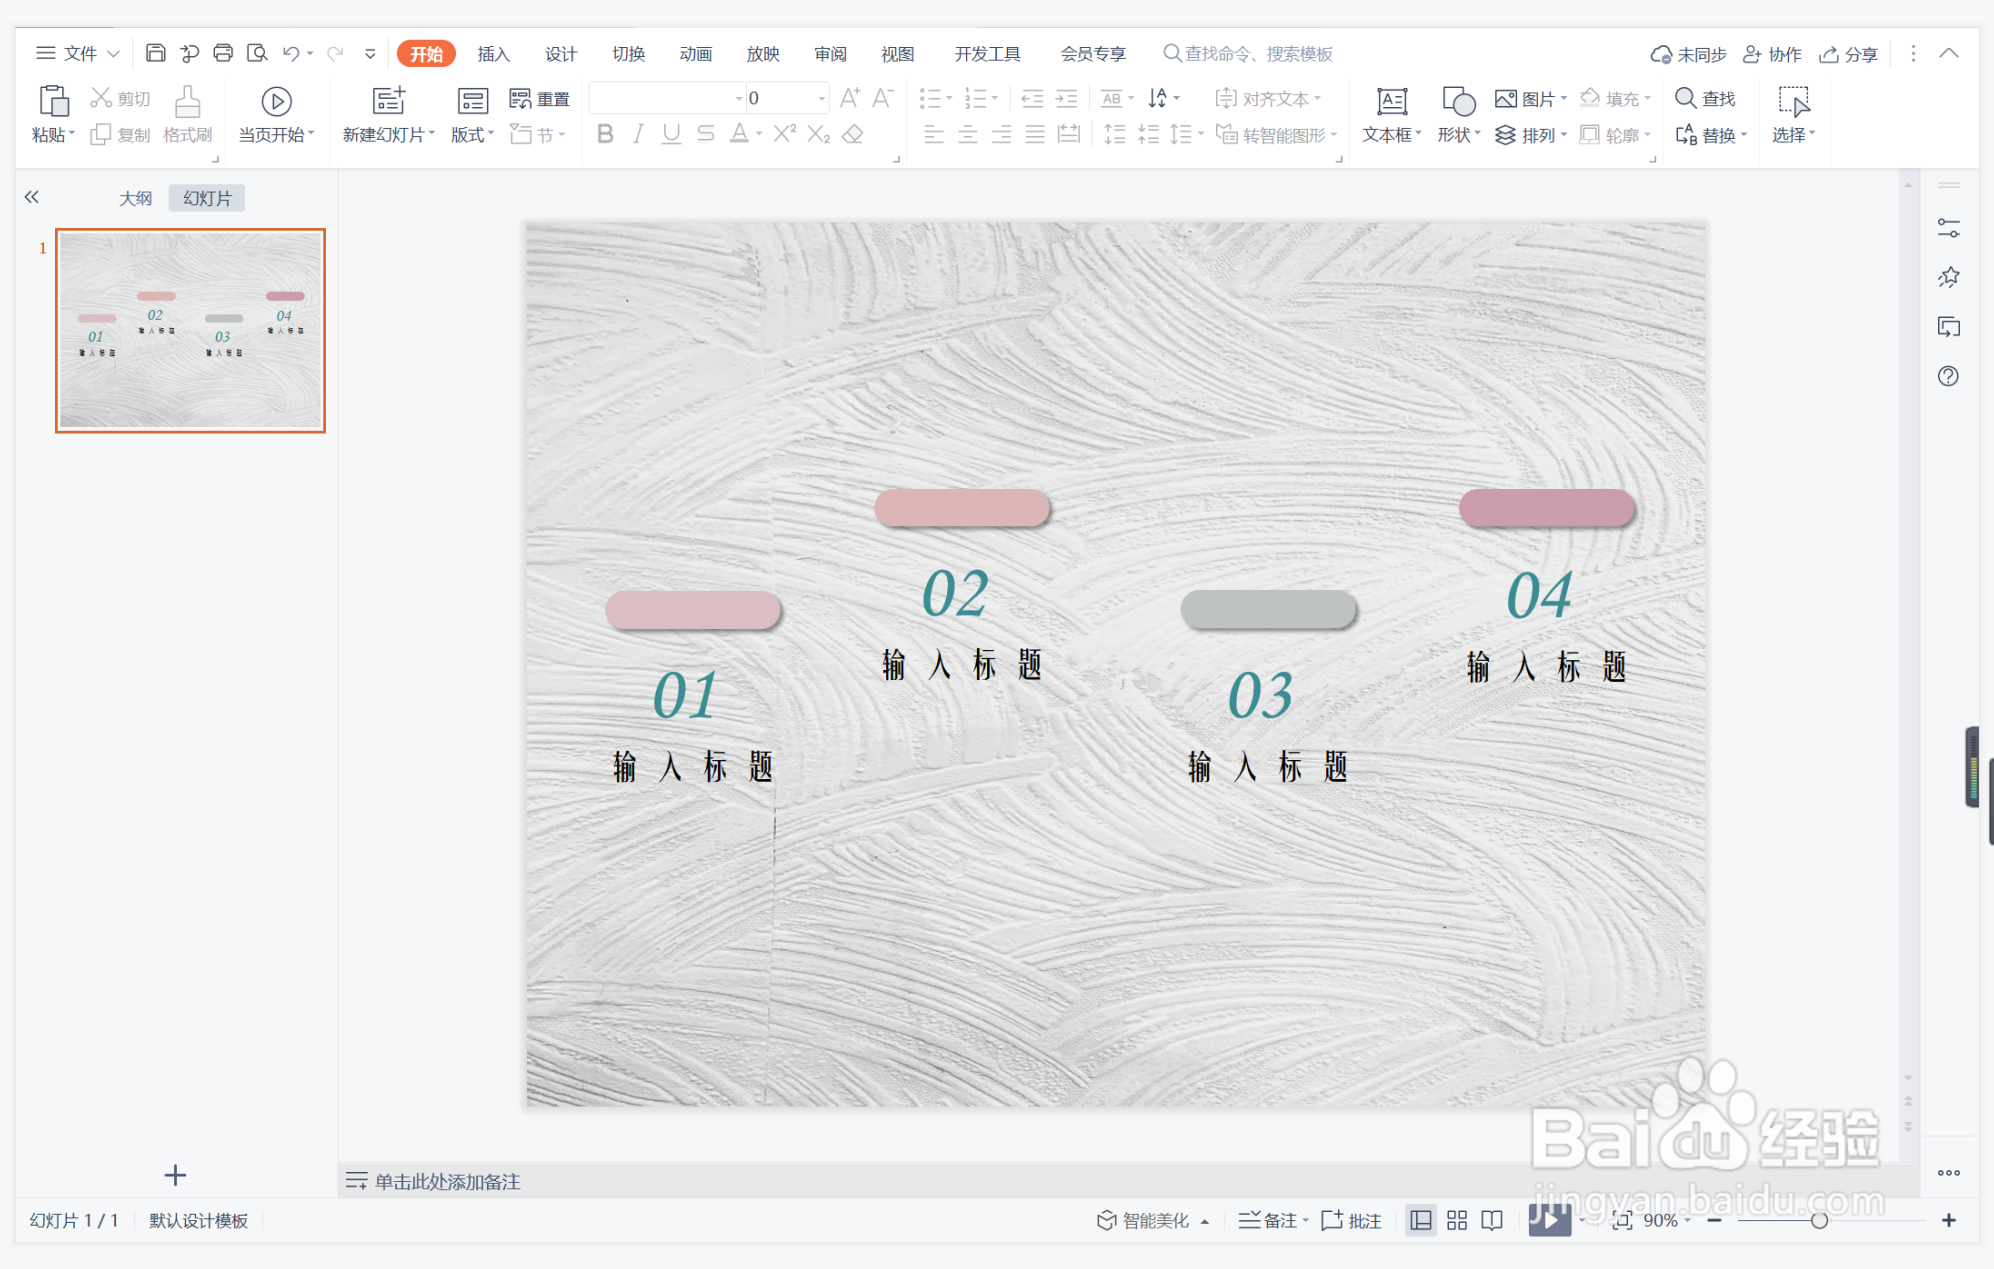
Task: Click the Save icon in quick toolbar
Action: tap(155, 53)
